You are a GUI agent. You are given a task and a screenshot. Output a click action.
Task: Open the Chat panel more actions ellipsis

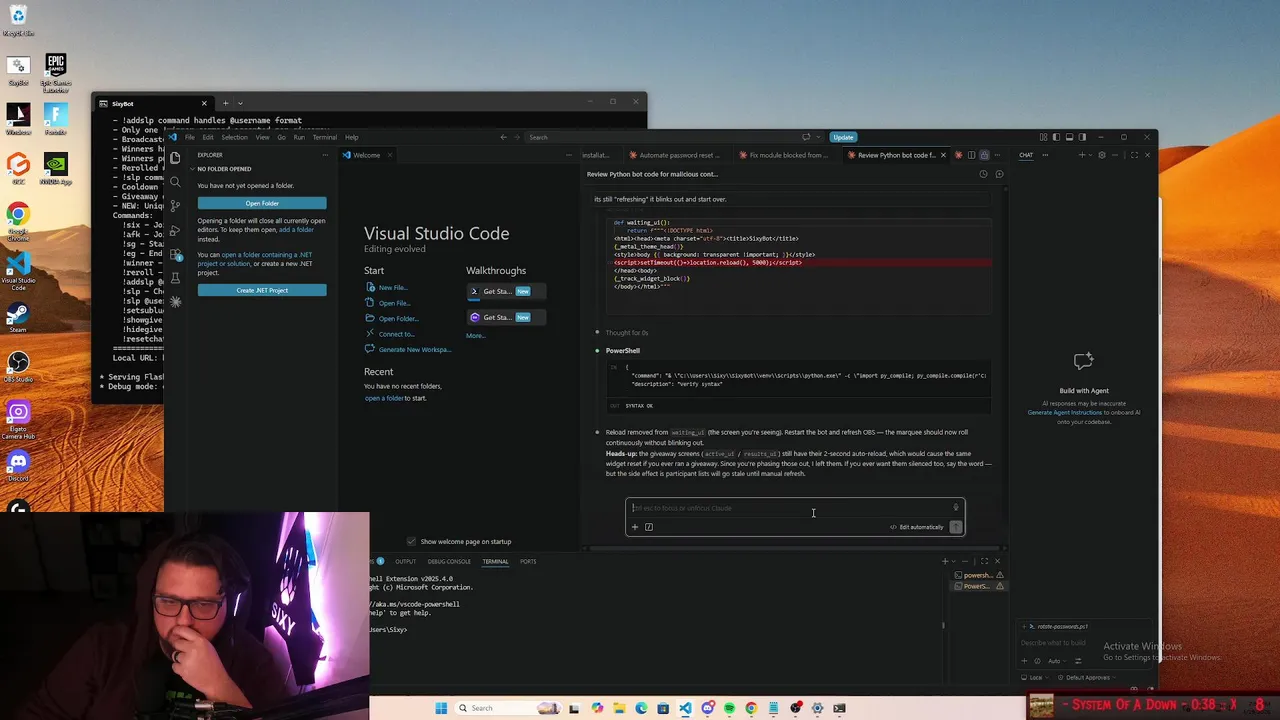point(1045,155)
